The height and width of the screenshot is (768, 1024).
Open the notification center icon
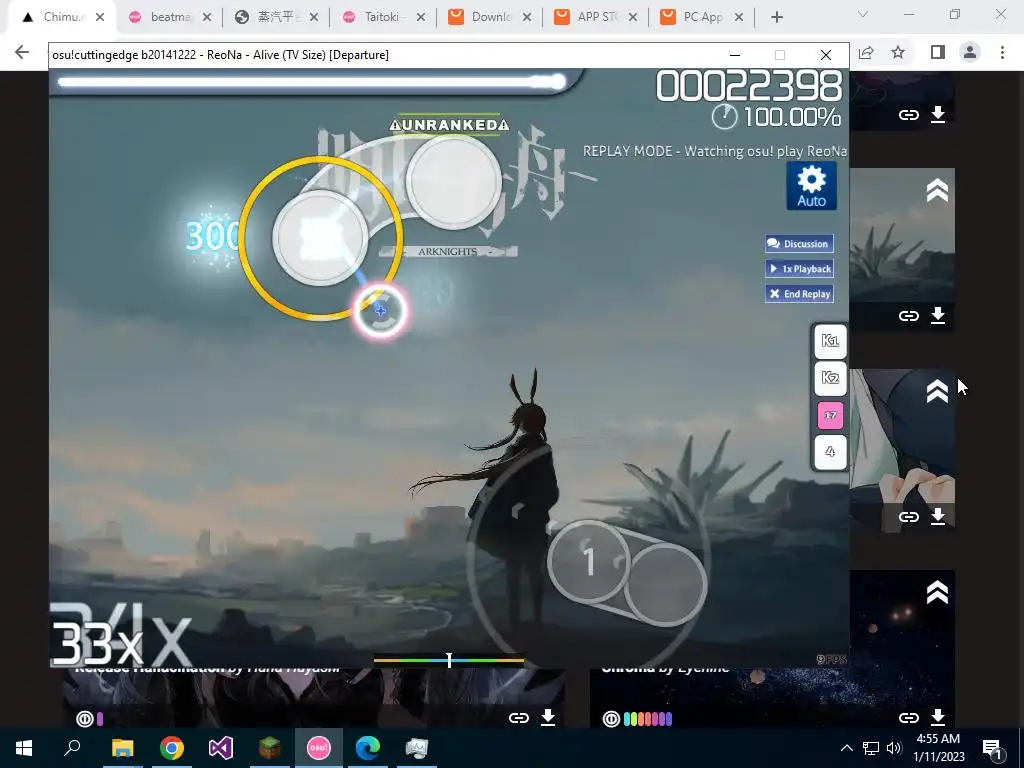coord(991,748)
